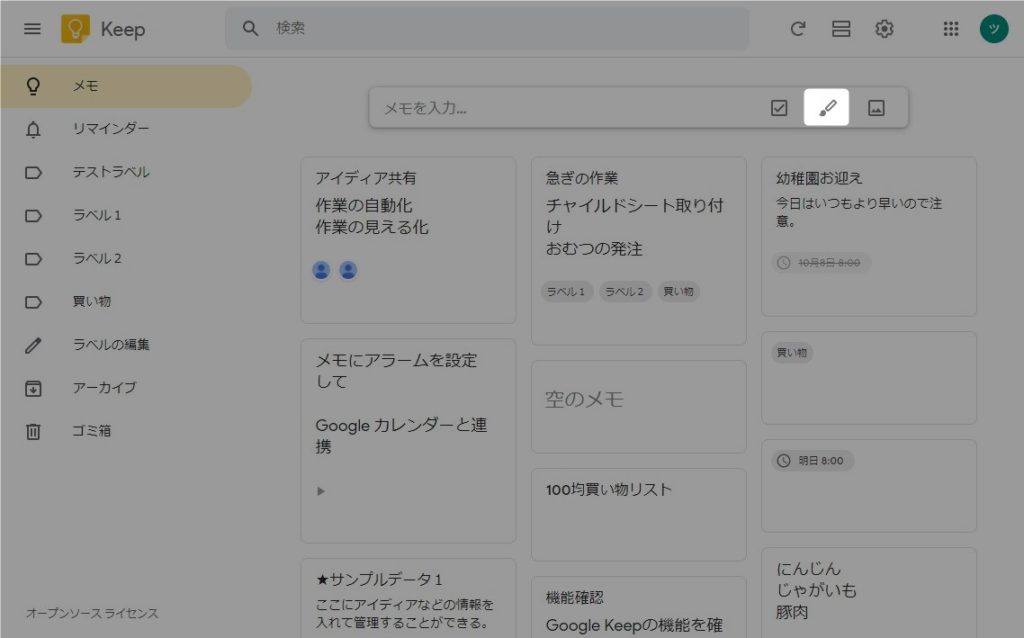This screenshot has width=1024, height=638.
Task: Click the 検索 search field
Action: point(500,29)
